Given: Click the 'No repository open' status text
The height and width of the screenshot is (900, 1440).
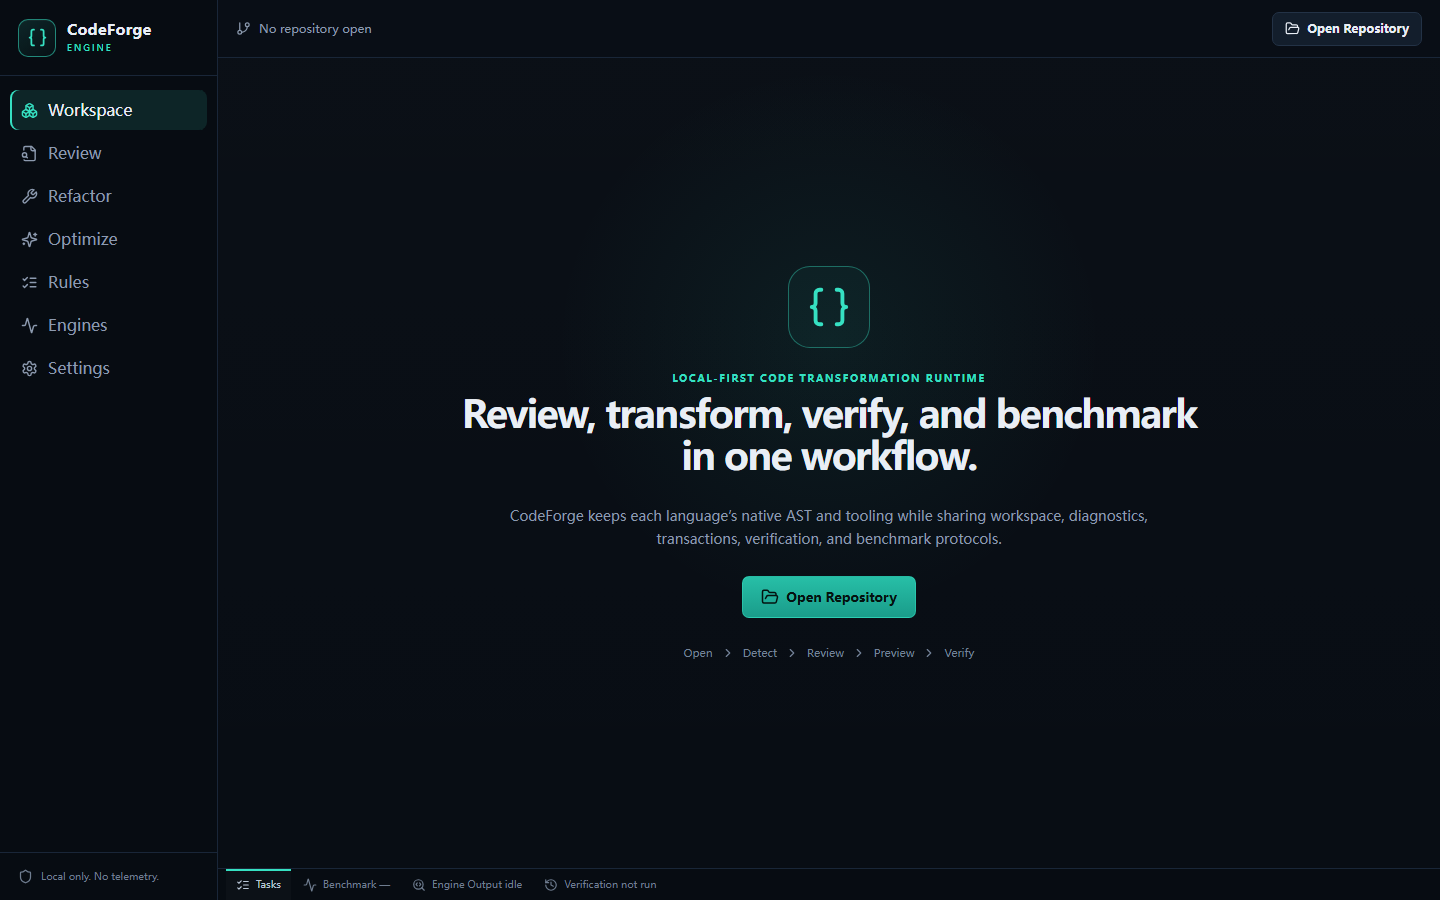Looking at the screenshot, I should coord(315,29).
